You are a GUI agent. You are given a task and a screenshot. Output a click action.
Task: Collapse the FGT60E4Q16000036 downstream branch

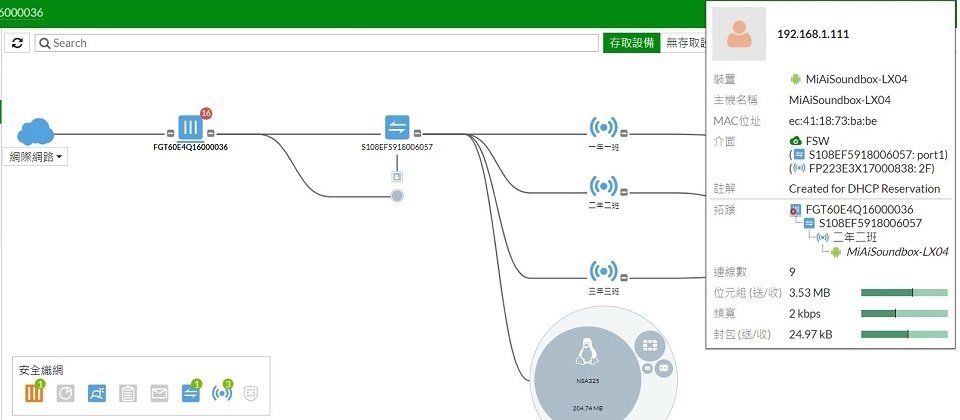(211, 133)
